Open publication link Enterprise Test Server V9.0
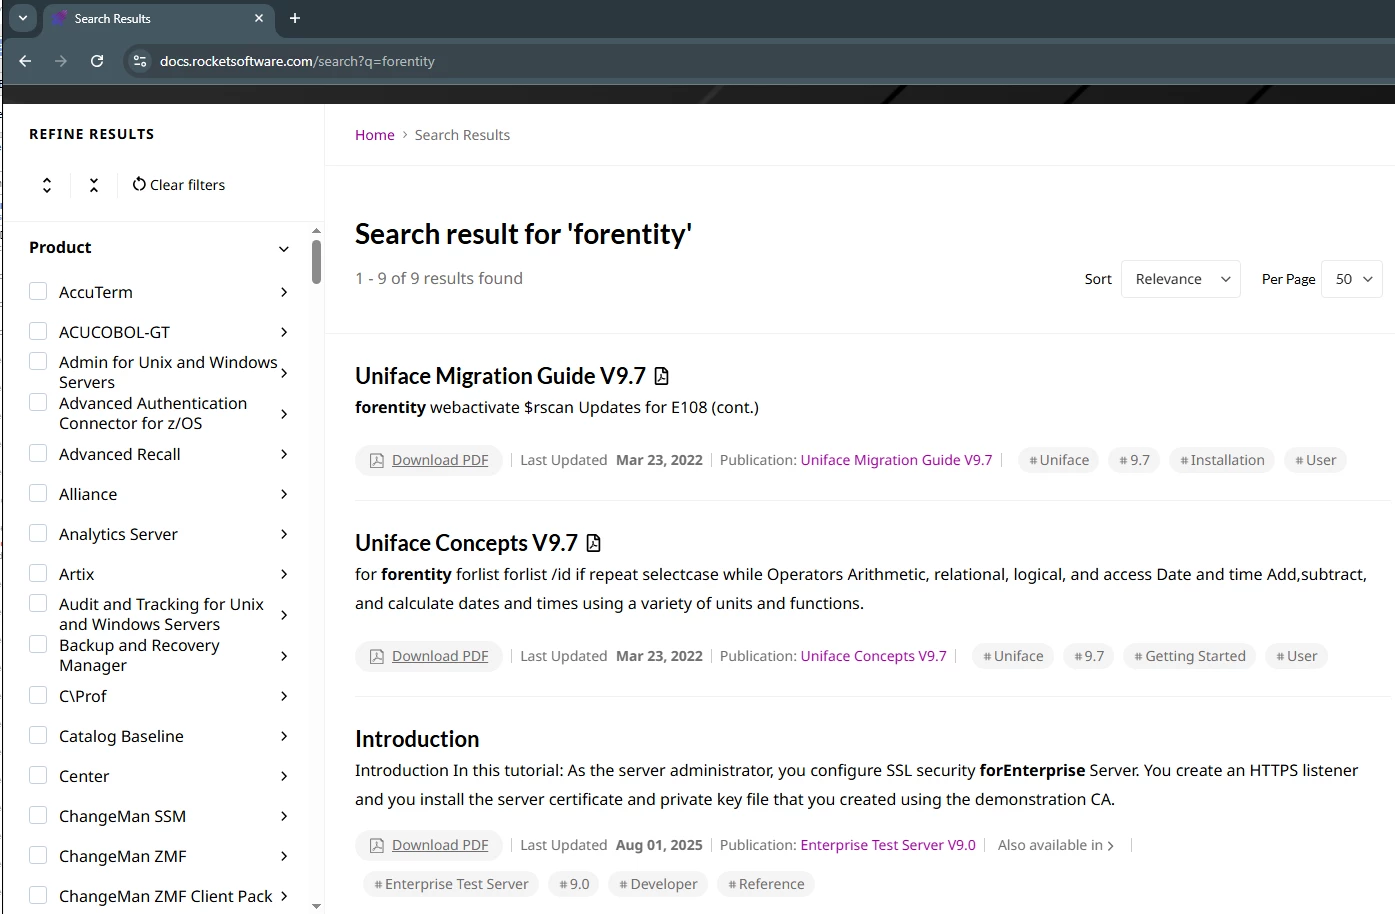Image resolution: width=1395 pixels, height=914 pixels. (888, 845)
